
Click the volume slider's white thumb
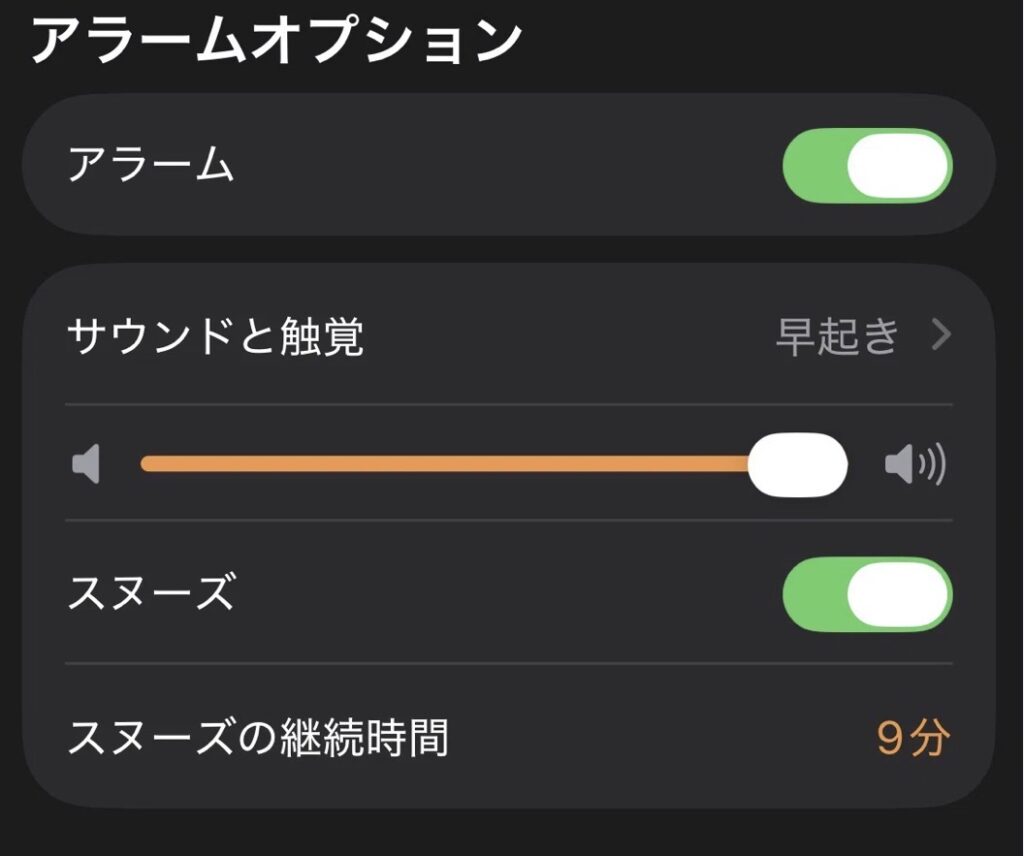[x=798, y=464]
